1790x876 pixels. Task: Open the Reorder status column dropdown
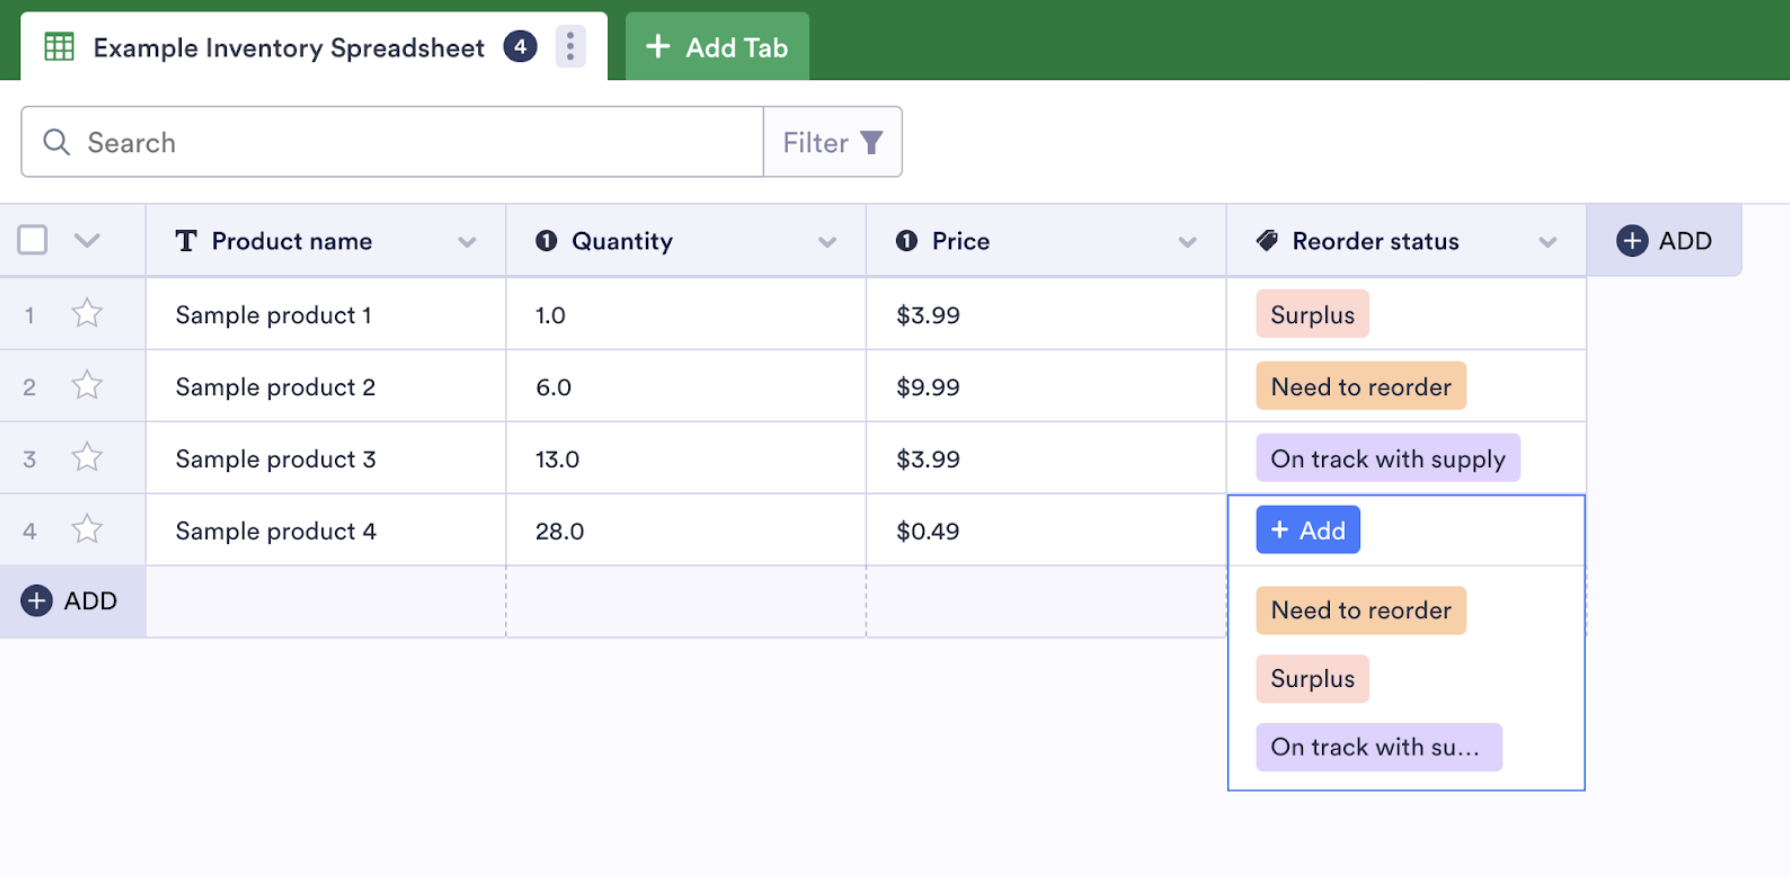(1547, 242)
